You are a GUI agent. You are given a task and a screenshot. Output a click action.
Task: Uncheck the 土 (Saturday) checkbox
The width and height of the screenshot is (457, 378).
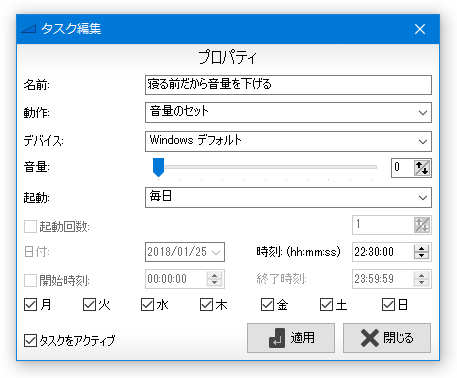326,305
